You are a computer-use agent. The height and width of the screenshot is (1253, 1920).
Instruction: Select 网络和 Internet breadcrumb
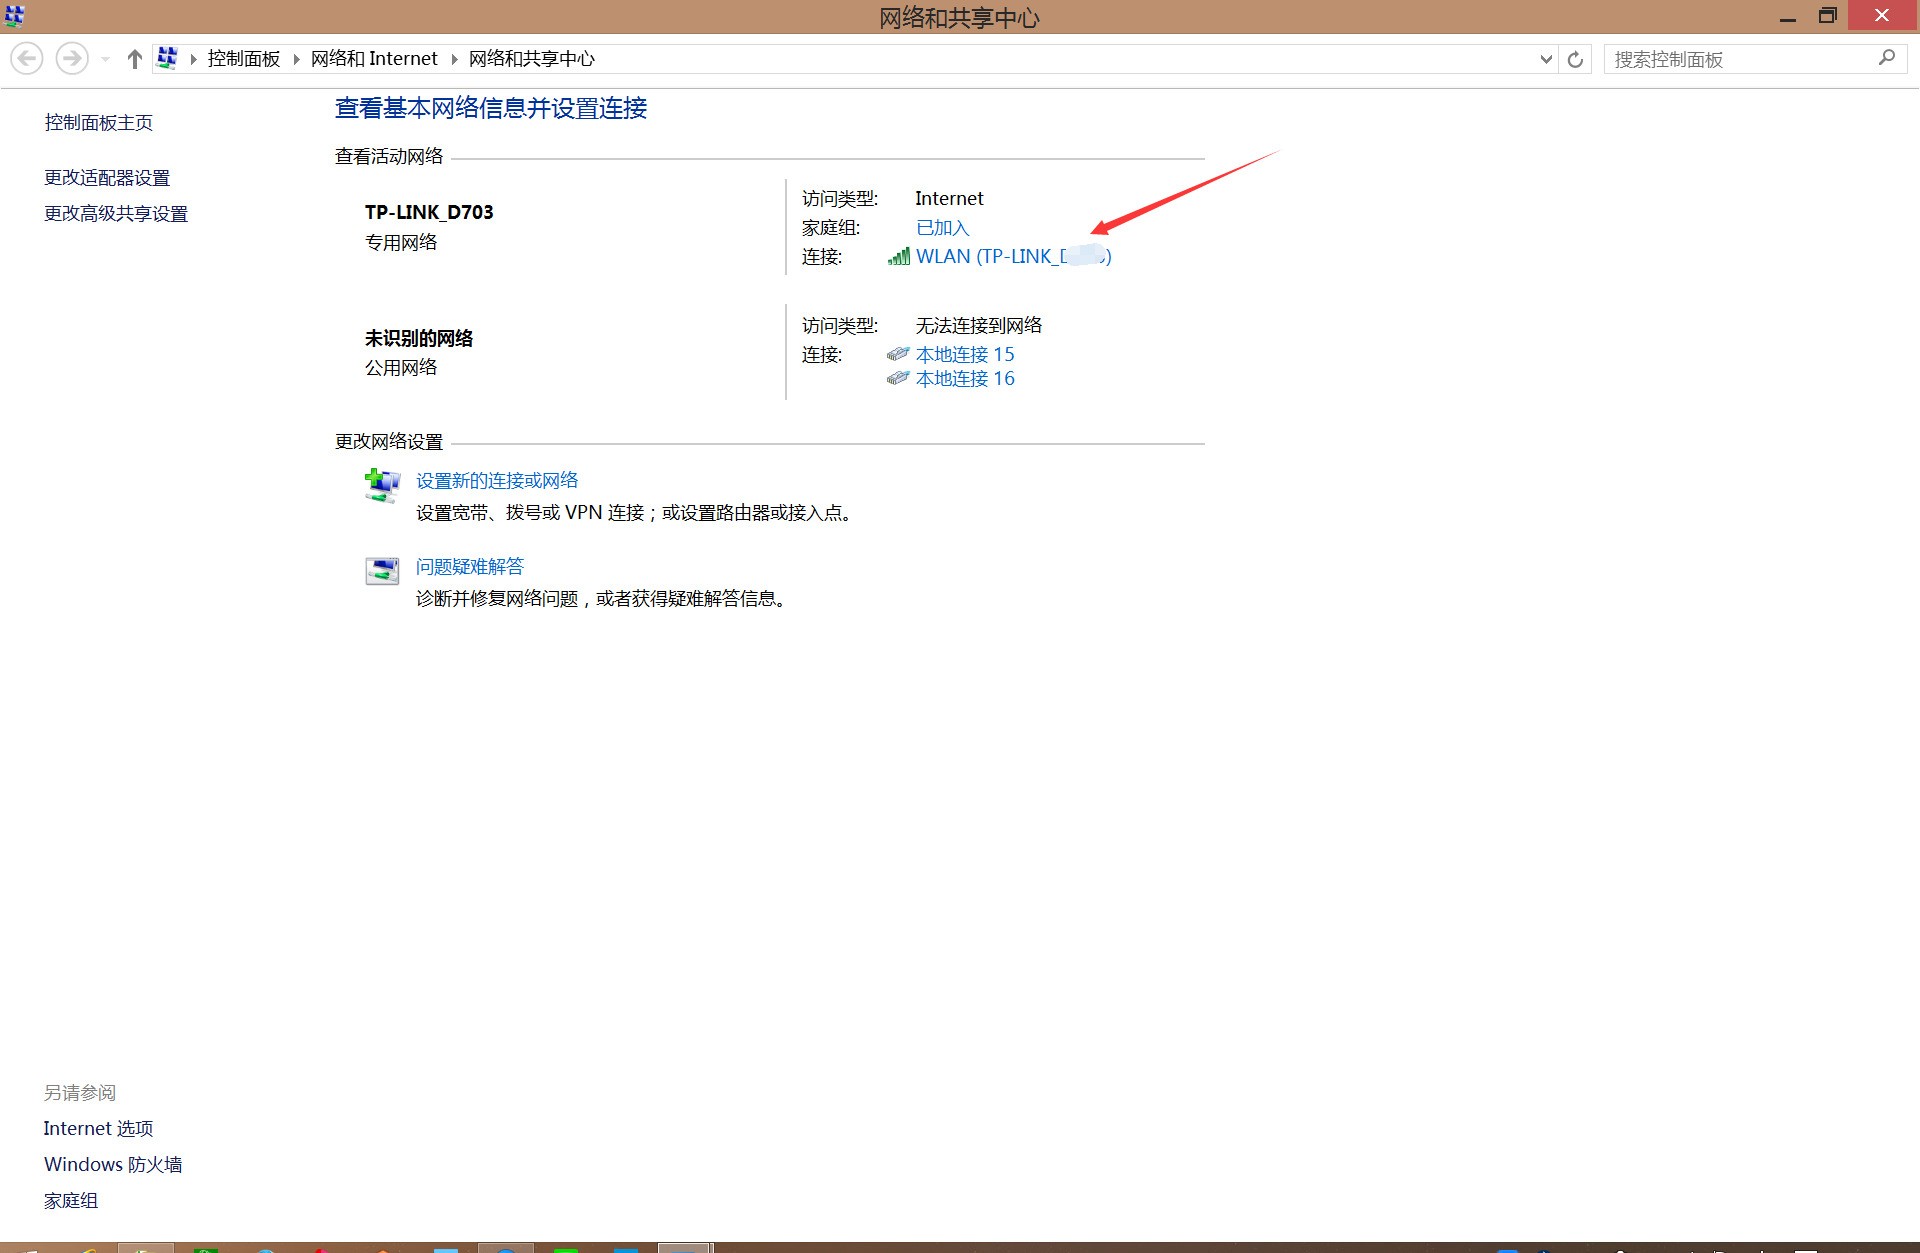[374, 59]
